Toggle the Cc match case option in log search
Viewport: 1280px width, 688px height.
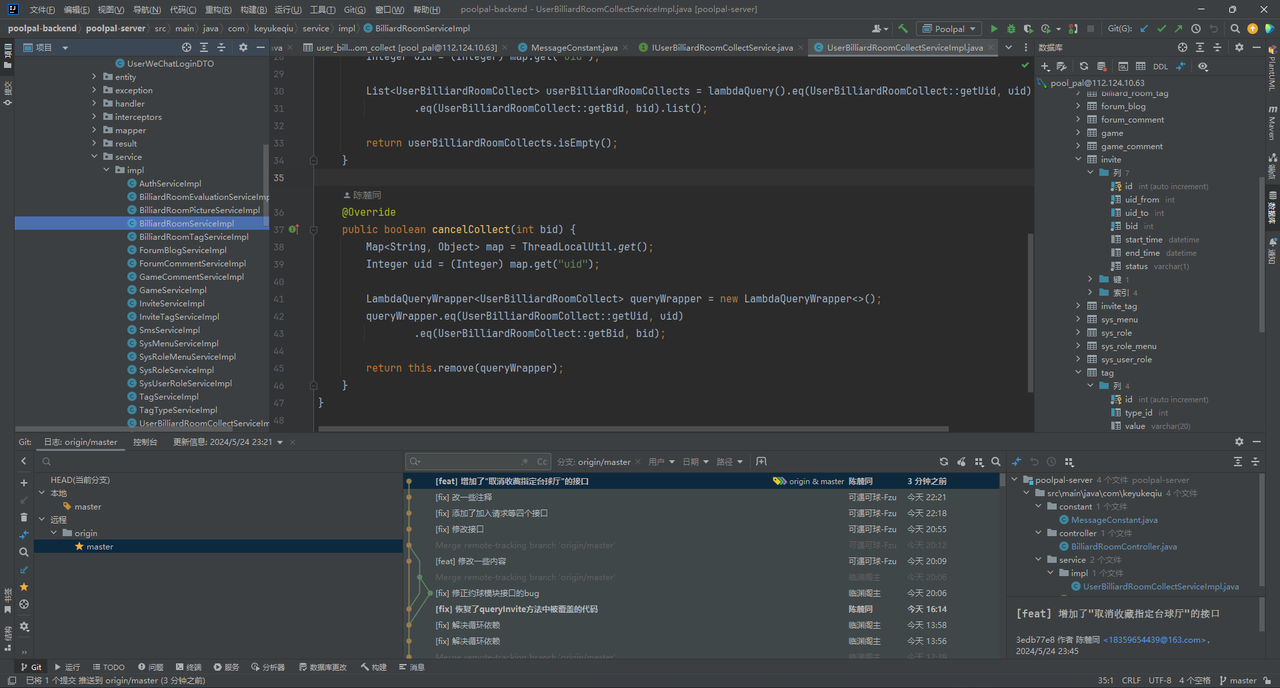pos(542,462)
